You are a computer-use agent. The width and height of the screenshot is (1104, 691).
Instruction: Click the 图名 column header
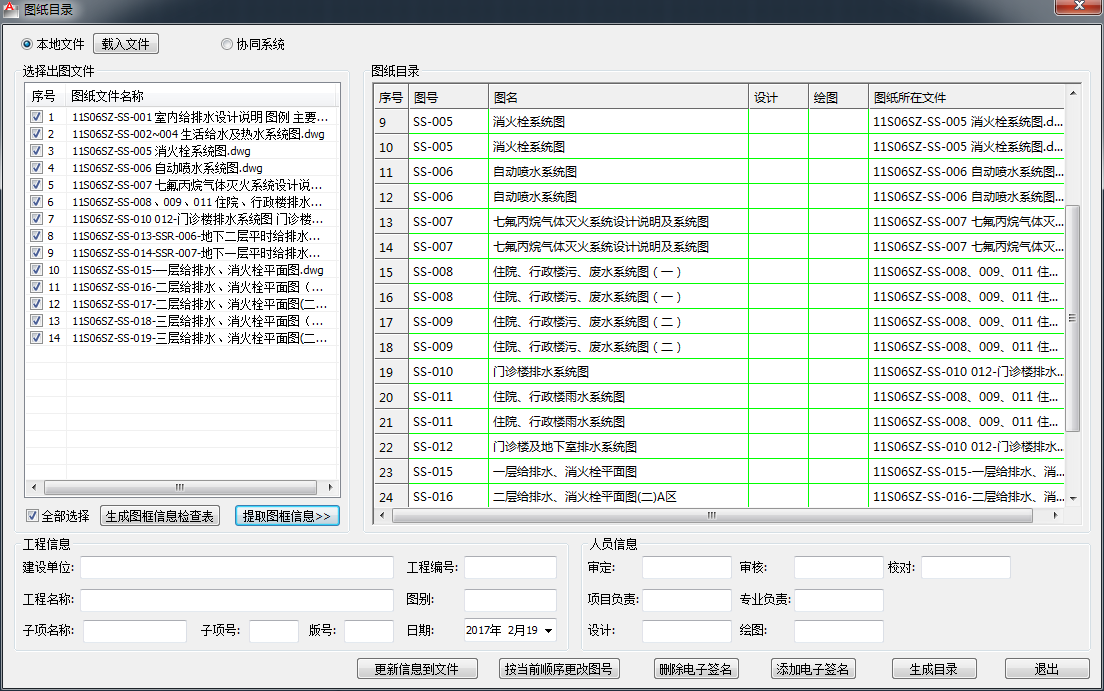coord(618,98)
